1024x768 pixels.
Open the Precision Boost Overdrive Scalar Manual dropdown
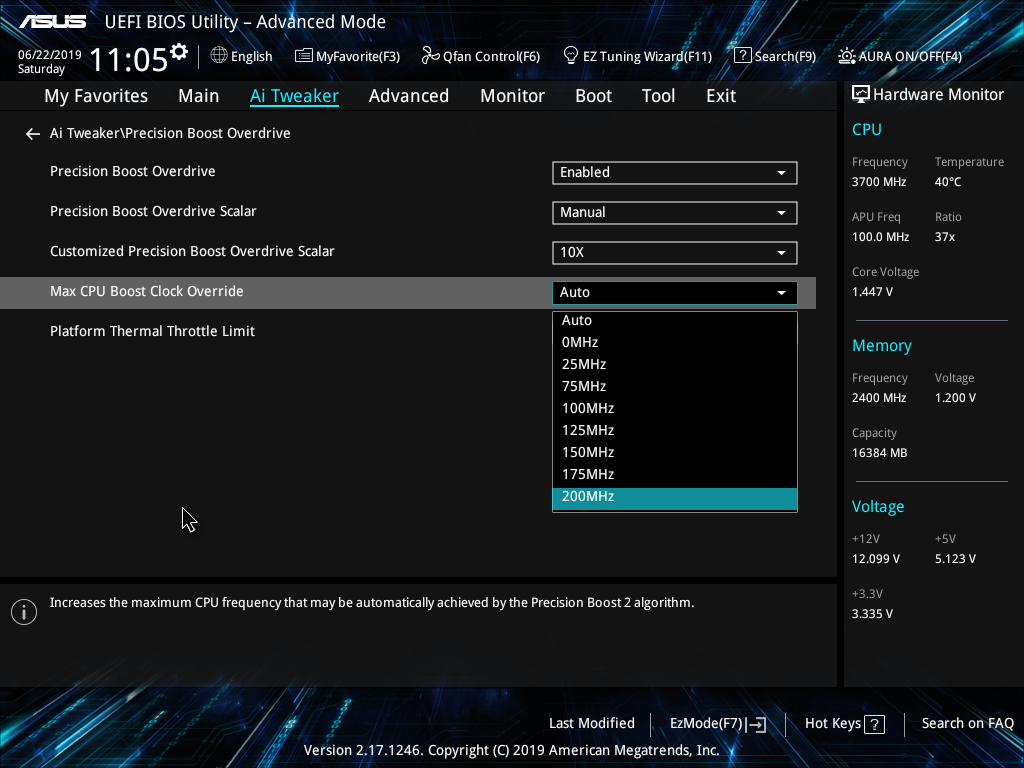coord(675,213)
